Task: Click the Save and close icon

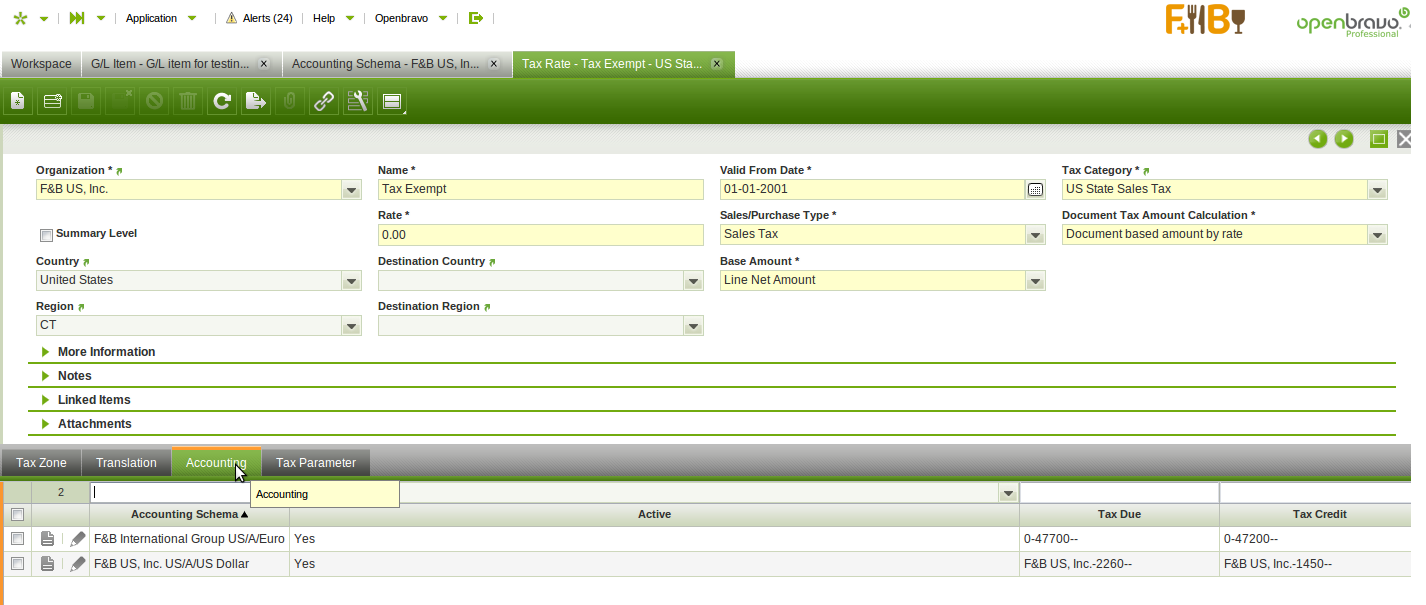Action: tap(120, 101)
